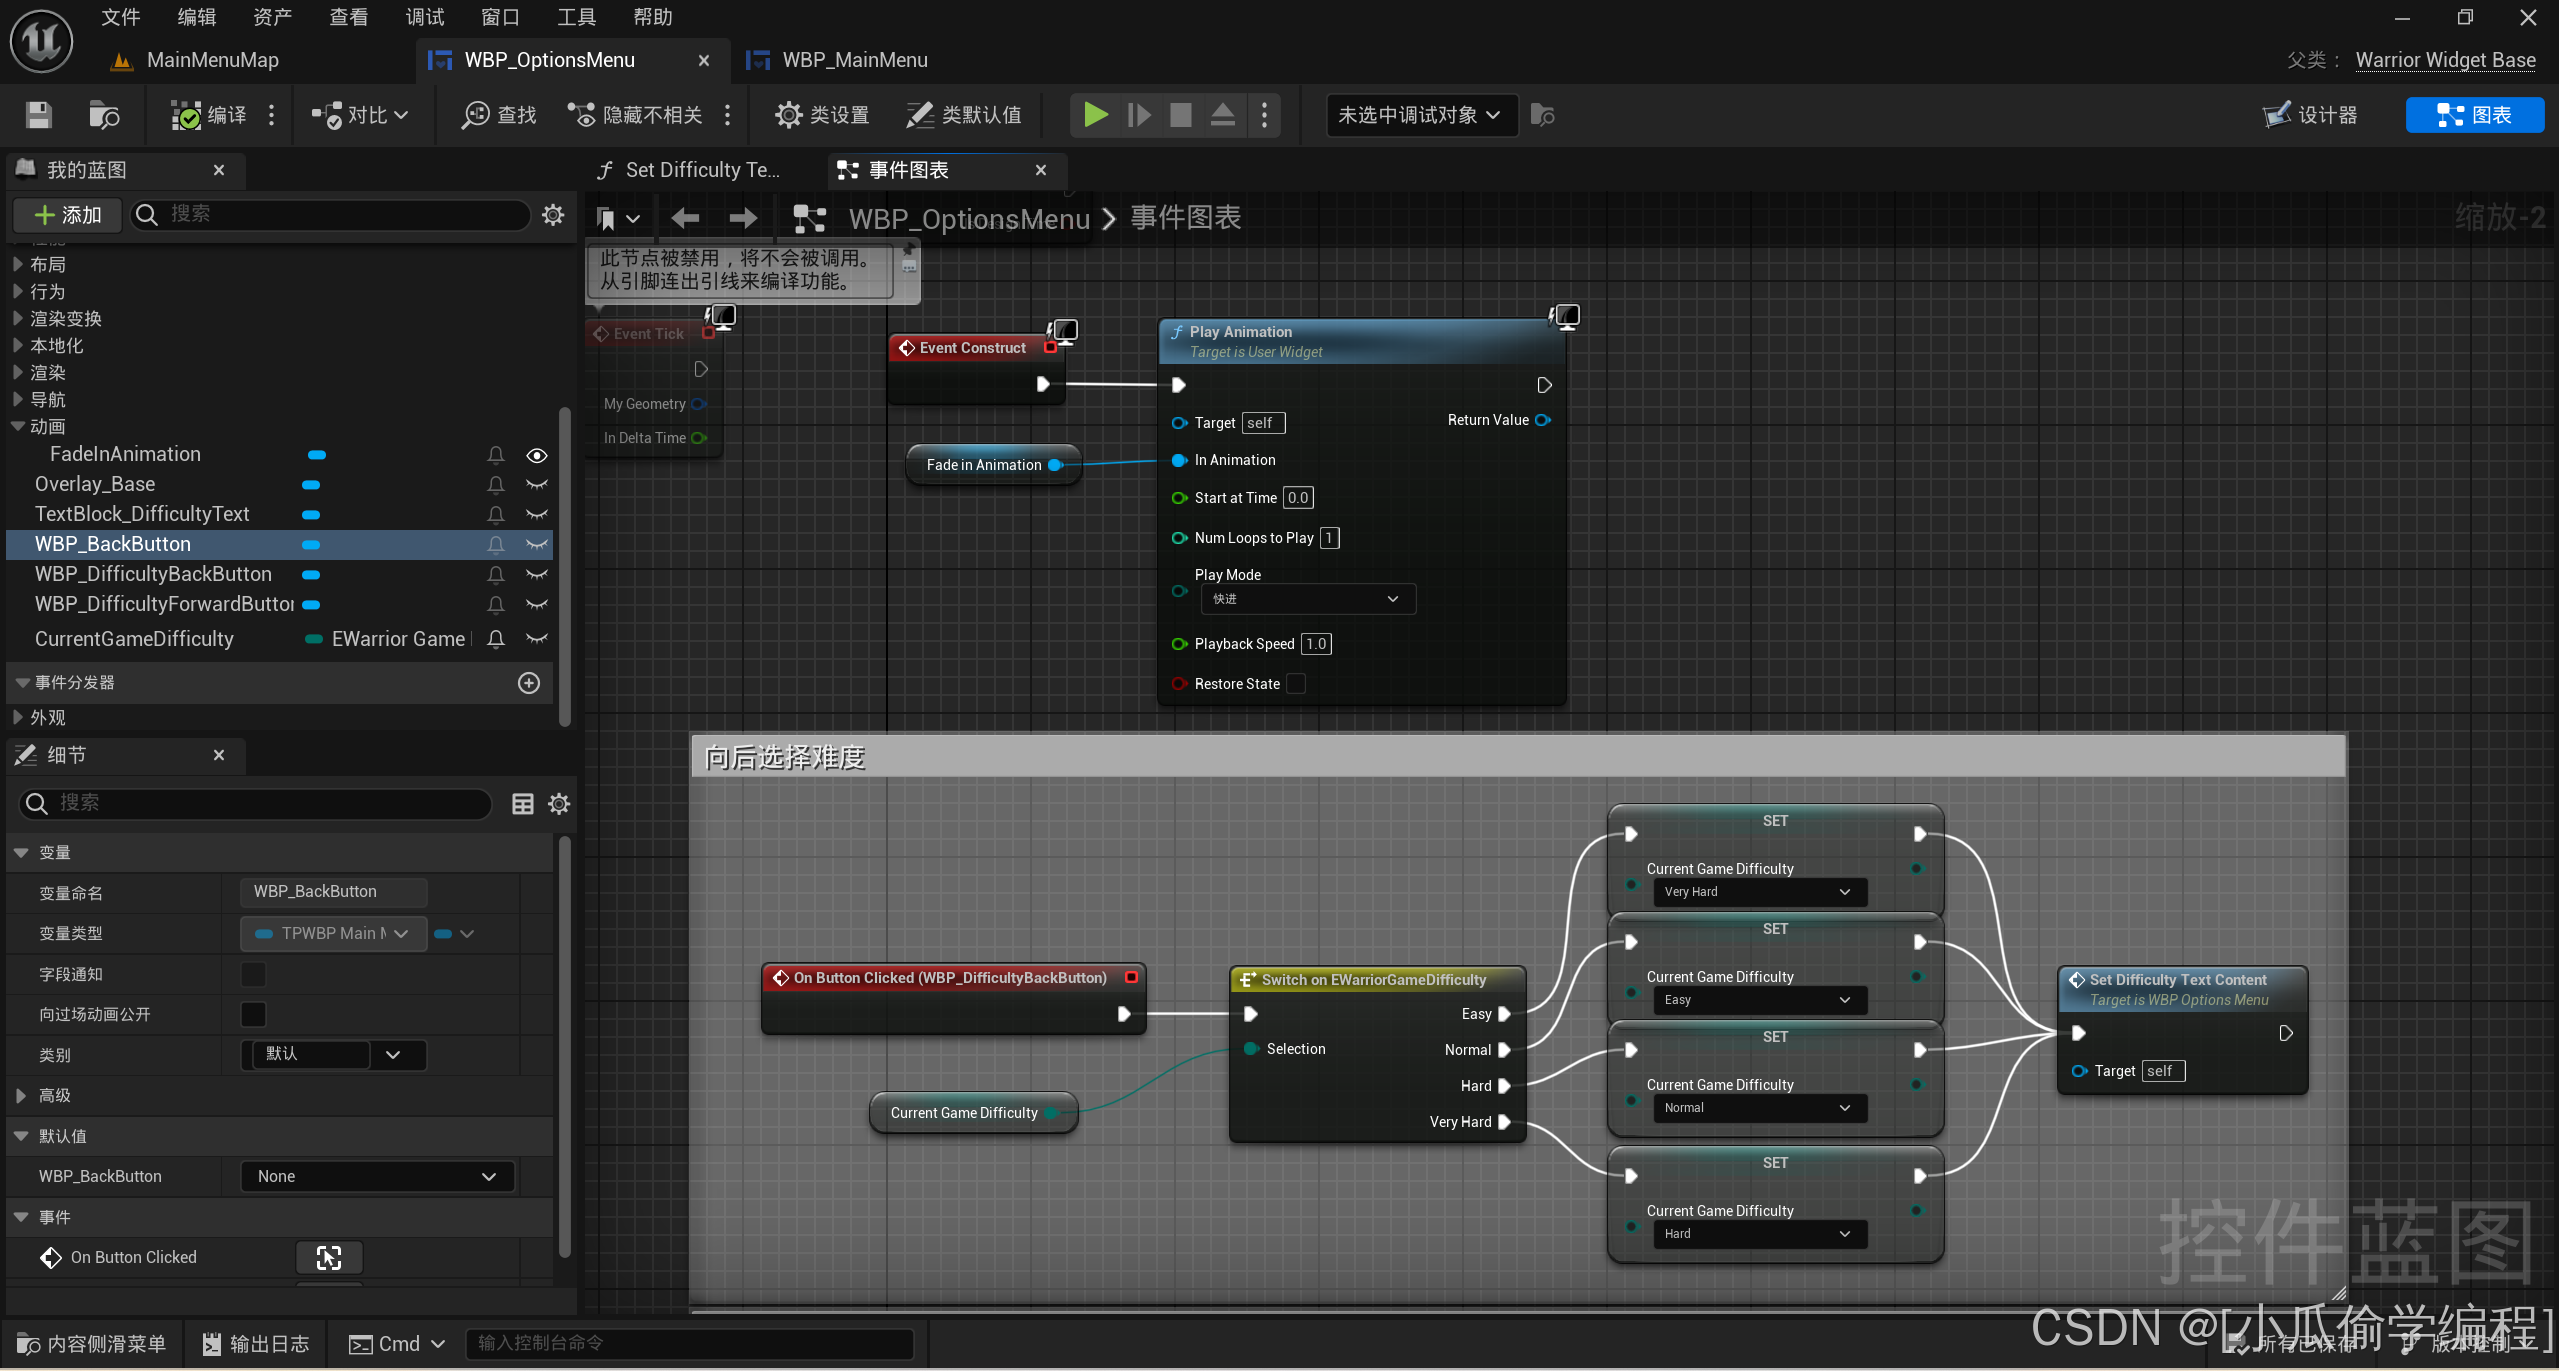Click the variable type color pill

point(443,933)
